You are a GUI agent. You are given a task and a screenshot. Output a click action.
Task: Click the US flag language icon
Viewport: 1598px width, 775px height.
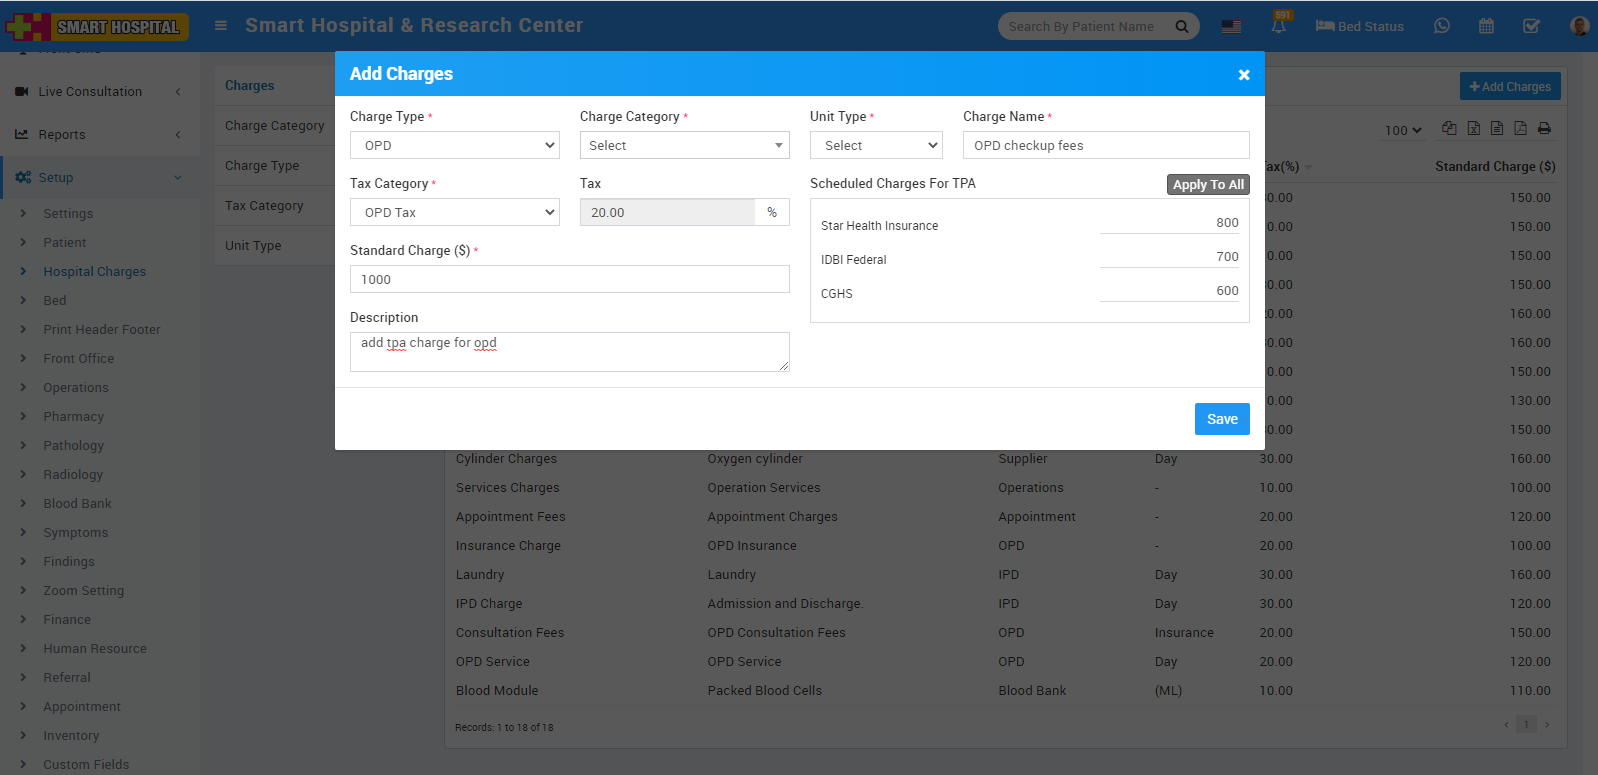coord(1231,27)
